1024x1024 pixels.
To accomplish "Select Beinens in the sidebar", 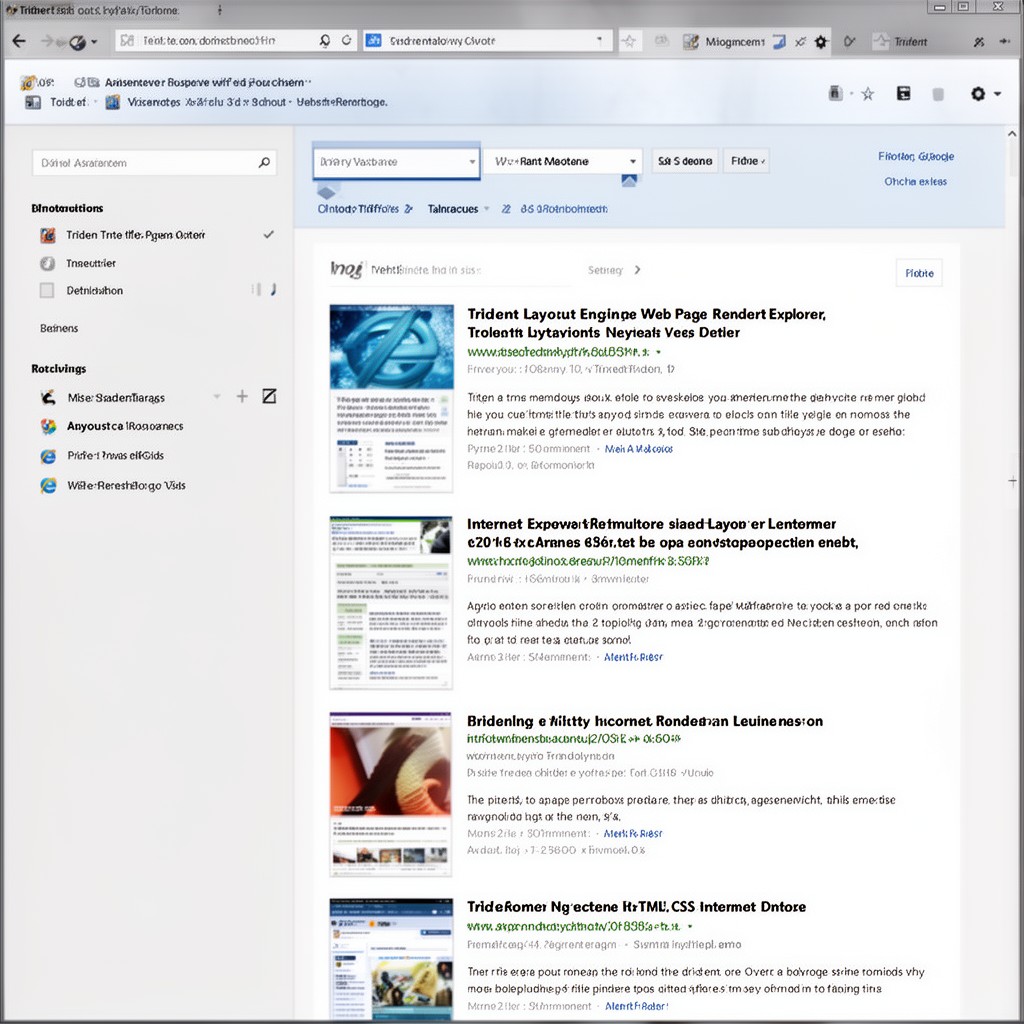I will tap(59, 328).
